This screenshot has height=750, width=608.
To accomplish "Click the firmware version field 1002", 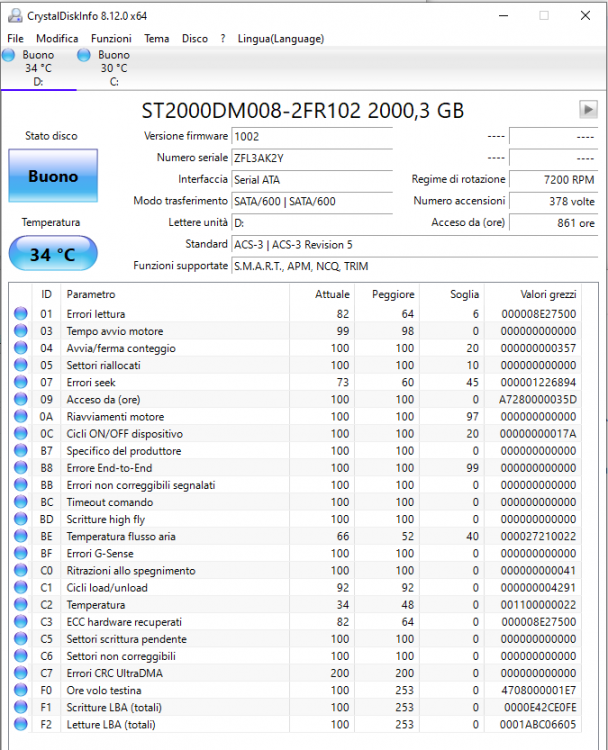I will (312, 136).
